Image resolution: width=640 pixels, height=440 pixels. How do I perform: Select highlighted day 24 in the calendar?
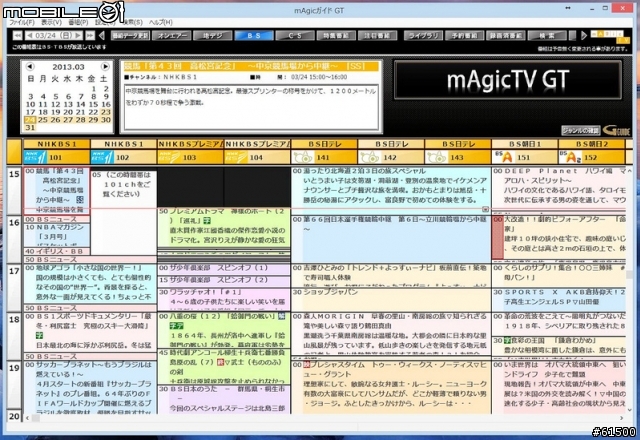tap(30, 120)
